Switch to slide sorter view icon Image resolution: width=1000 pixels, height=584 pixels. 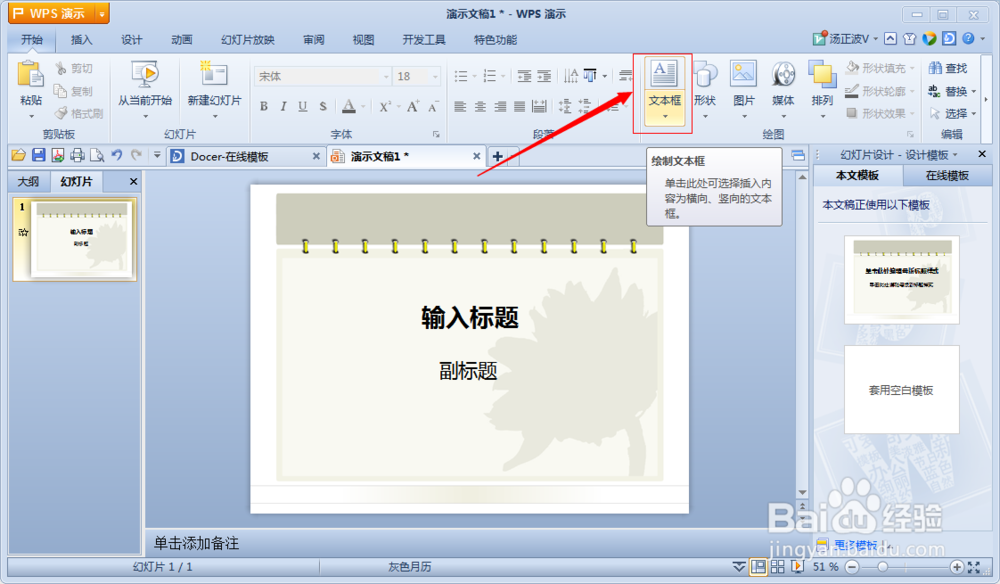777,567
